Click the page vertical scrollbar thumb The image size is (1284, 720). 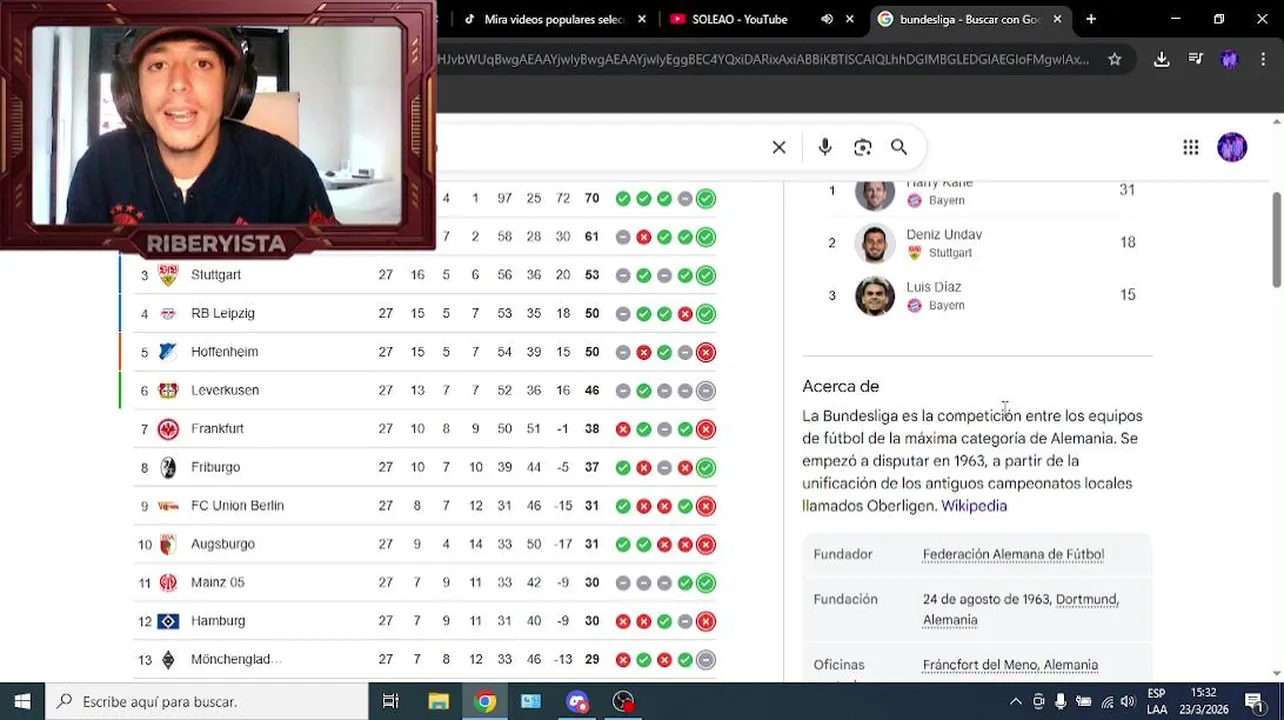(x=1277, y=238)
